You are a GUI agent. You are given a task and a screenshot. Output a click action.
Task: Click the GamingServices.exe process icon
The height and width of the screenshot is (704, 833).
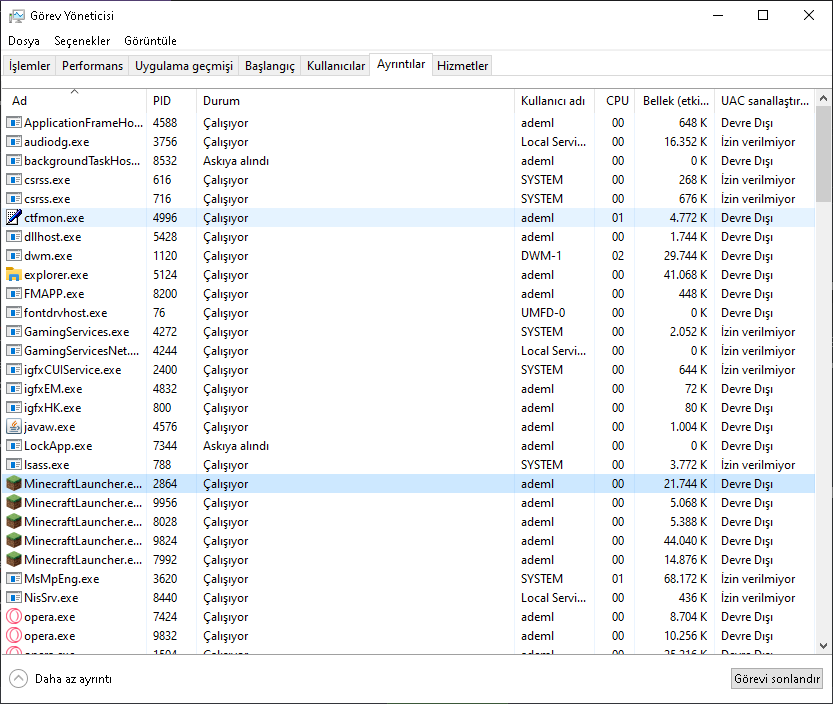click(14, 332)
